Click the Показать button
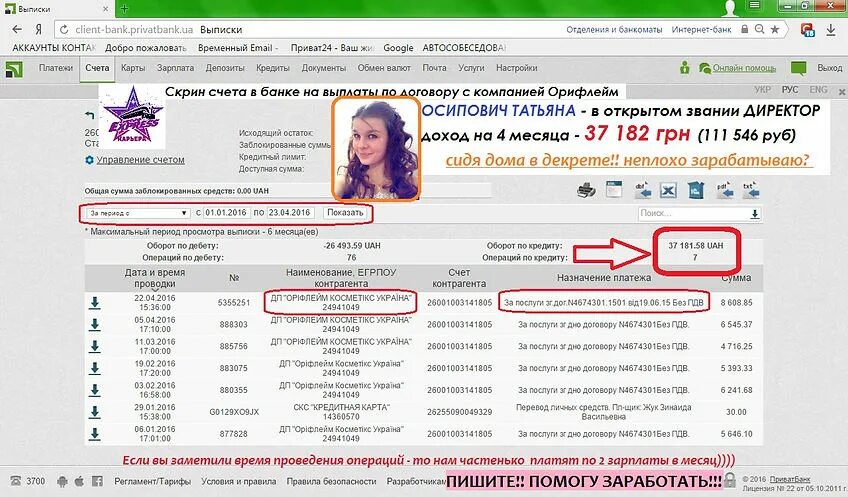Viewport: 848px width, 497px height. (345, 213)
